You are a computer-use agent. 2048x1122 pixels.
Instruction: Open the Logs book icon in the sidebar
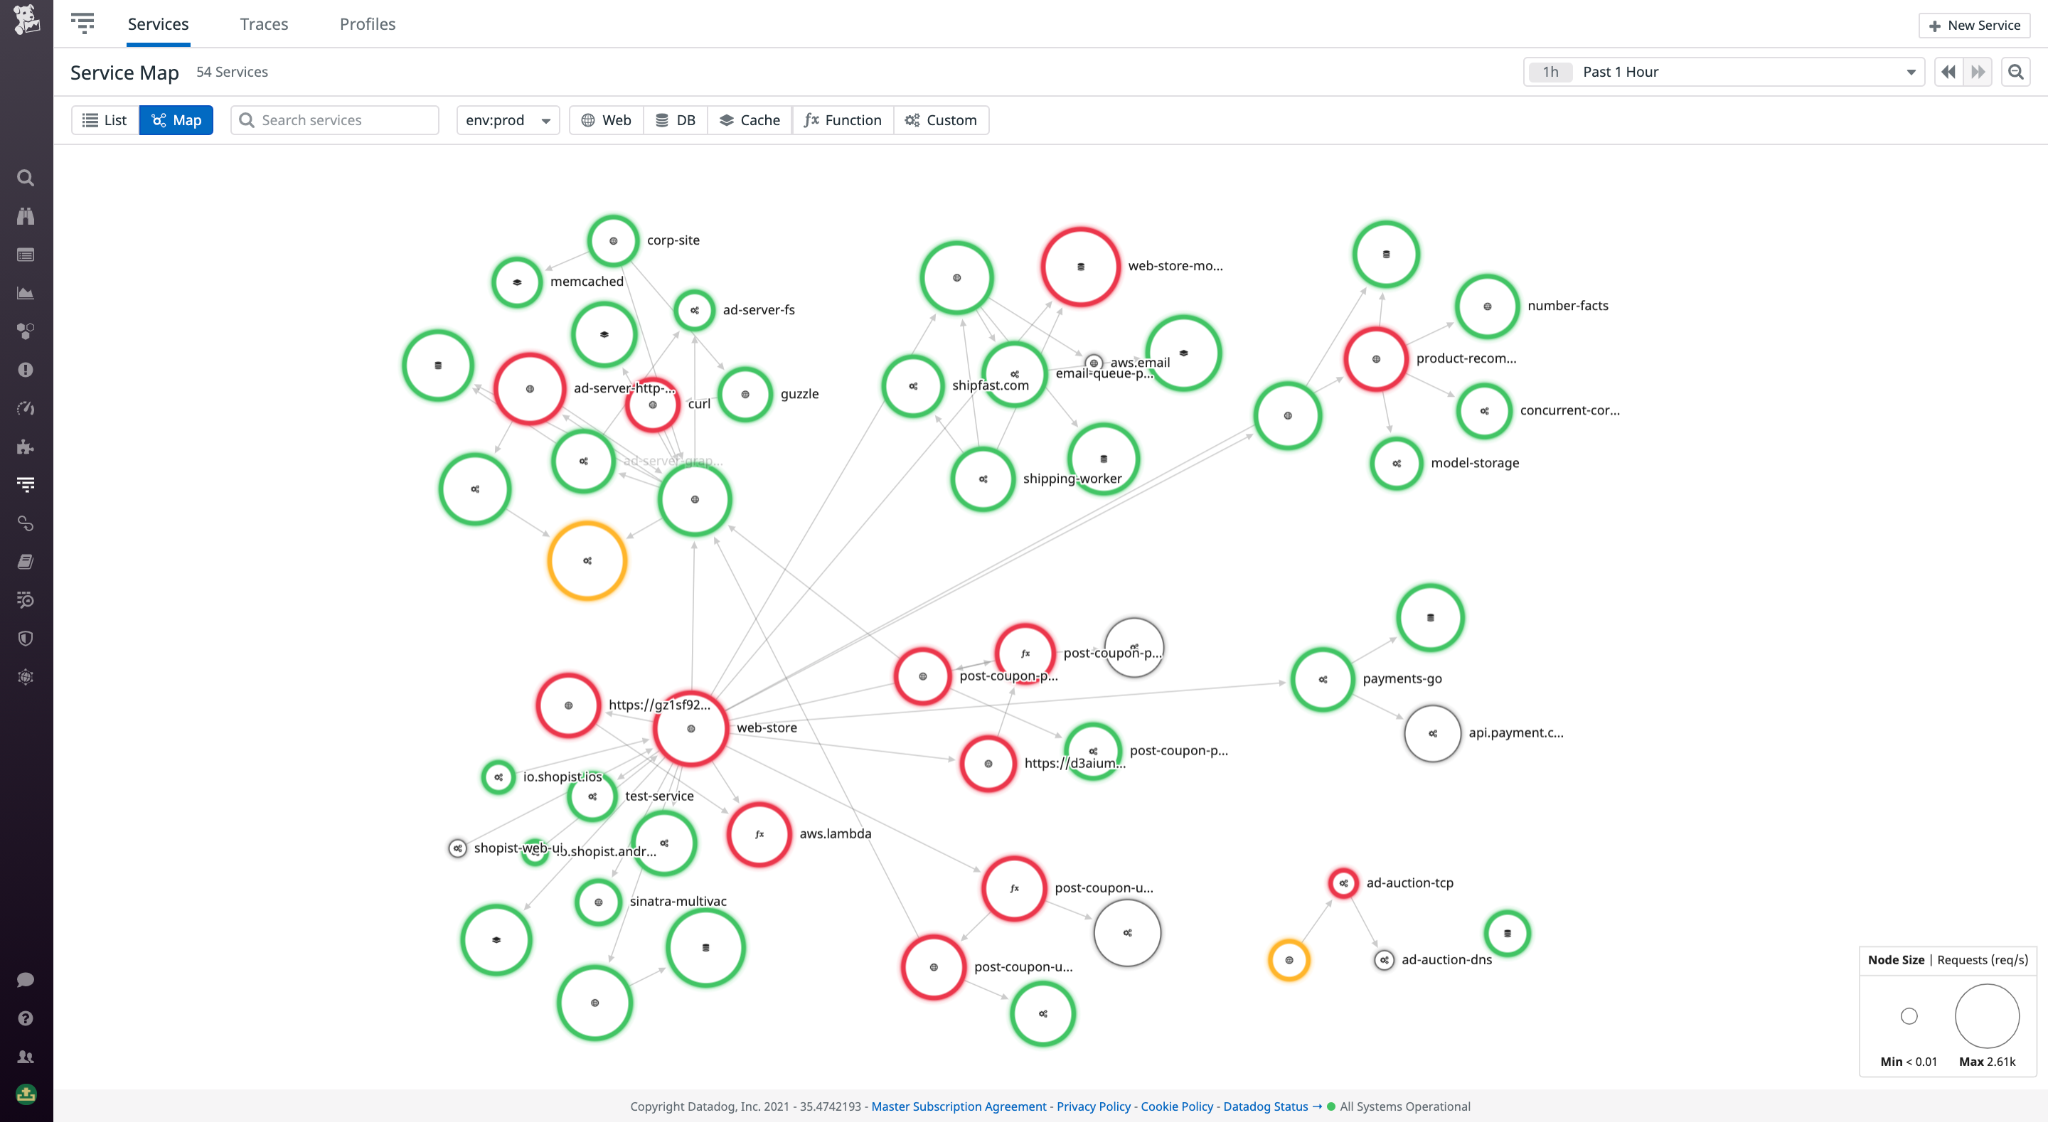26,561
